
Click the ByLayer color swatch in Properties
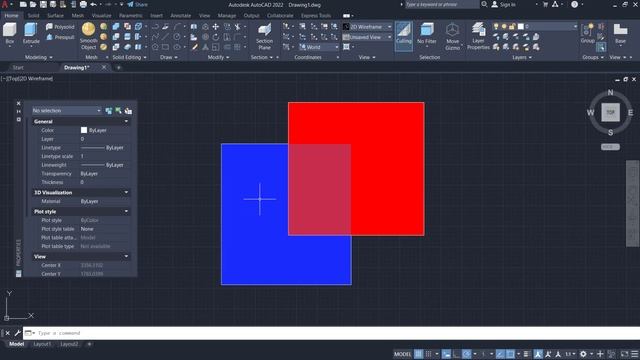coord(84,130)
